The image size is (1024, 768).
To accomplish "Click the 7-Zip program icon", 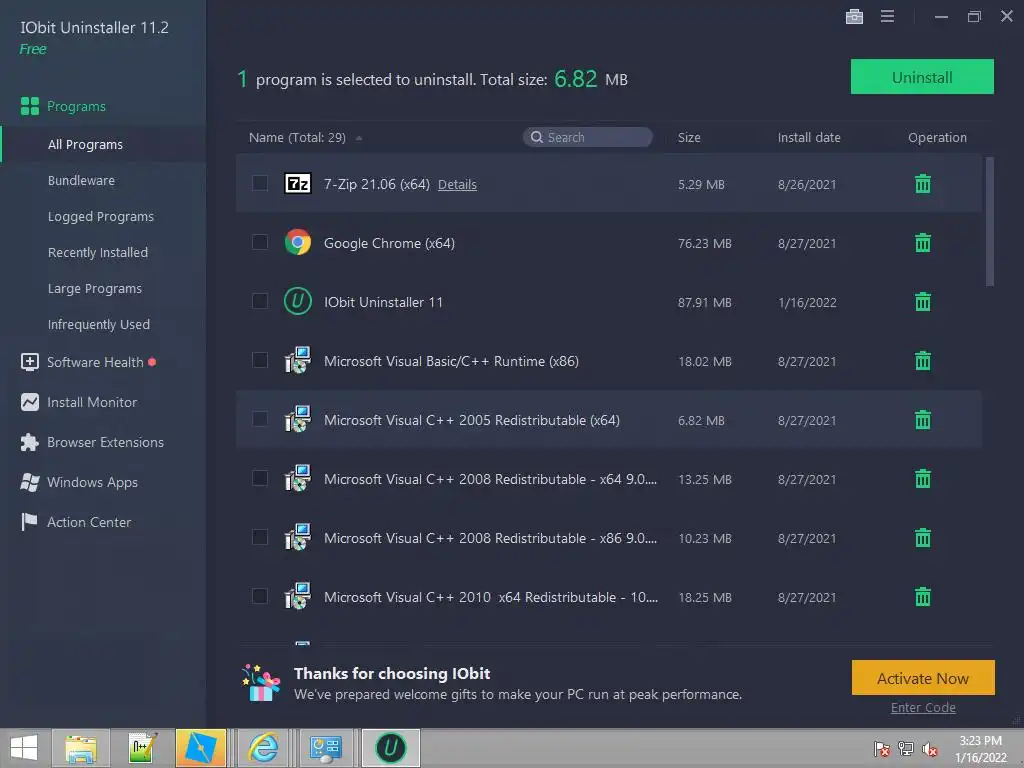I will tap(298, 184).
